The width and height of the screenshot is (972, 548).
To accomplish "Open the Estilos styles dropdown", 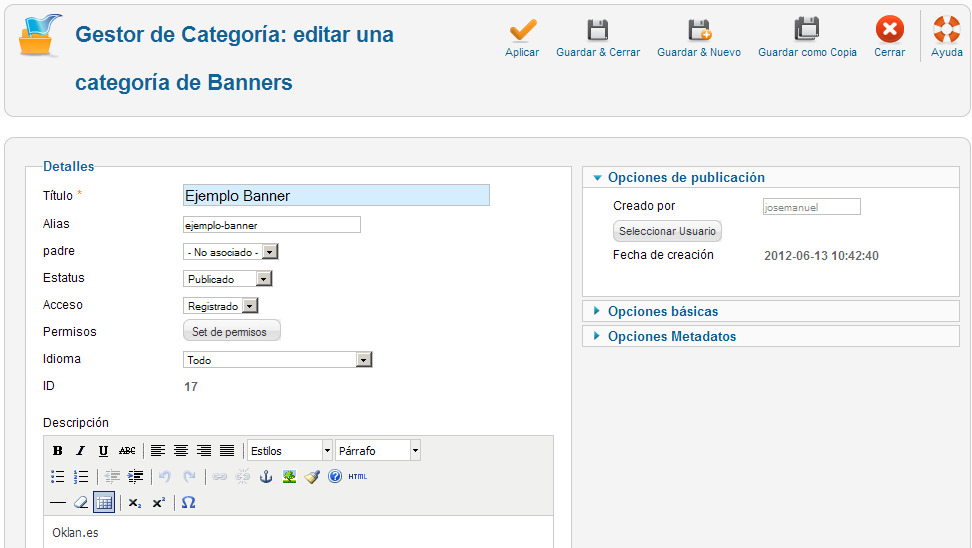I will pyautogui.click(x=290, y=451).
